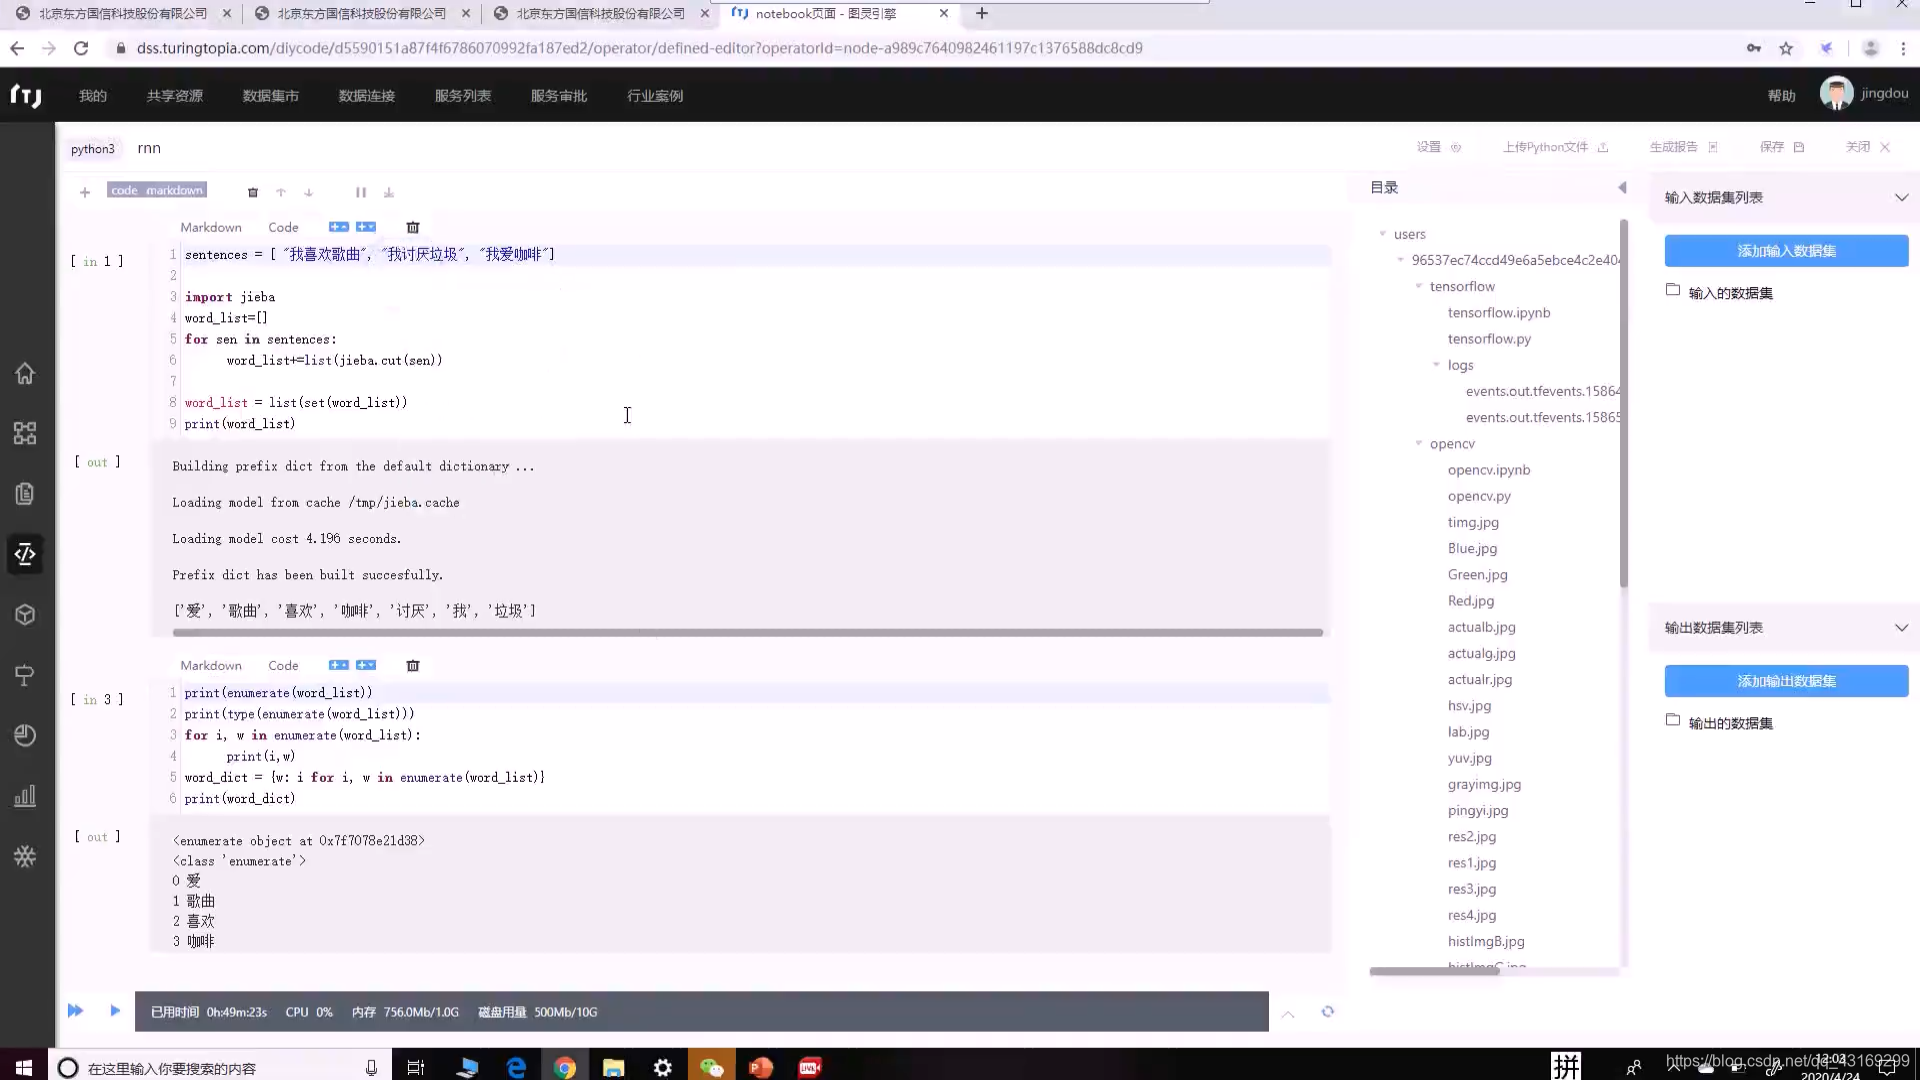Click the pause icon in cell toolbar
The width and height of the screenshot is (1920, 1080).
[x=361, y=192]
